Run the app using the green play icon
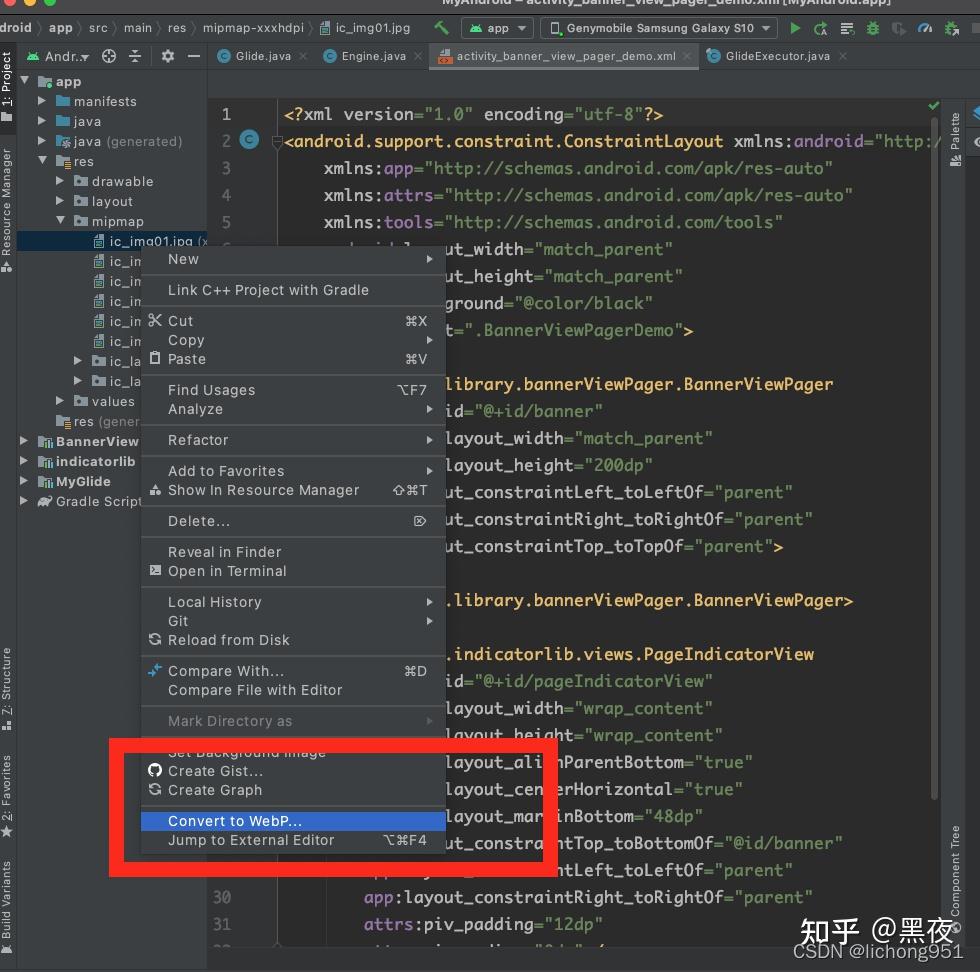 click(x=795, y=29)
